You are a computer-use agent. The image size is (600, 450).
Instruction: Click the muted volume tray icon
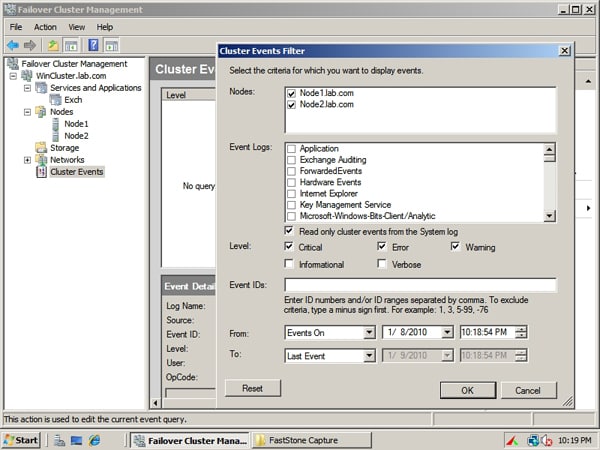(x=547, y=441)
